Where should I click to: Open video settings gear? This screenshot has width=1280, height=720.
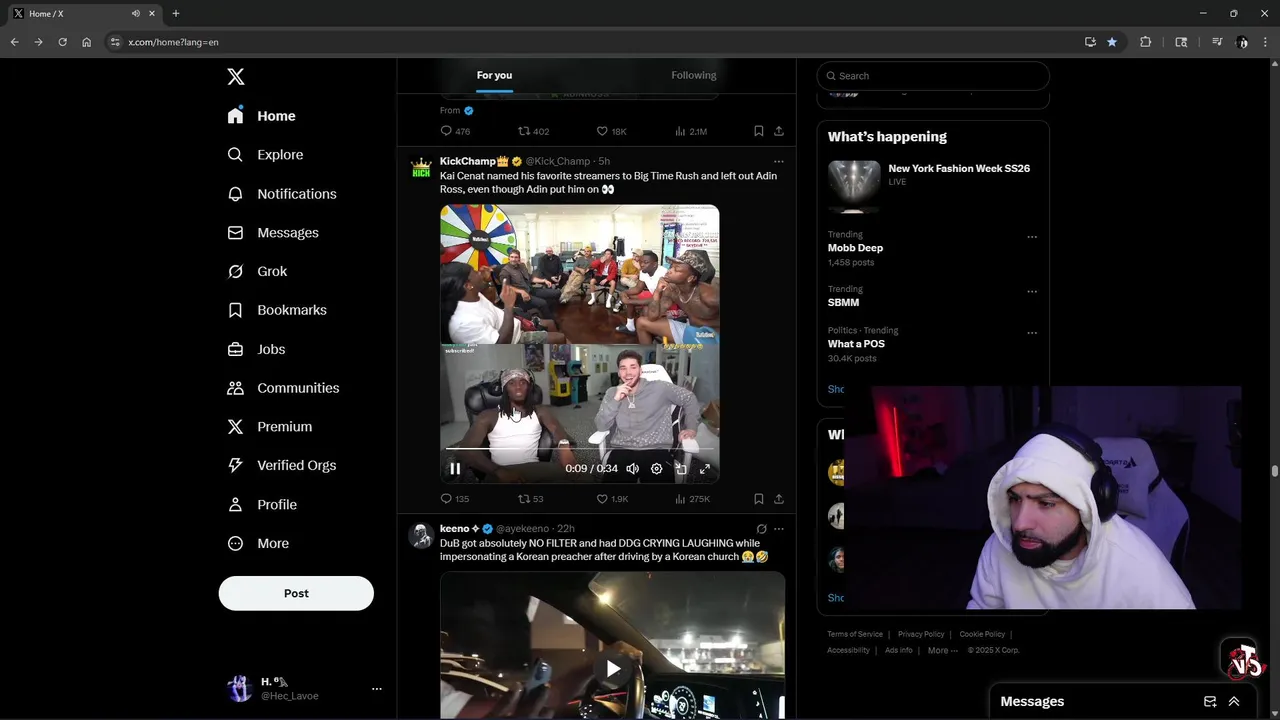click(657, 469)
